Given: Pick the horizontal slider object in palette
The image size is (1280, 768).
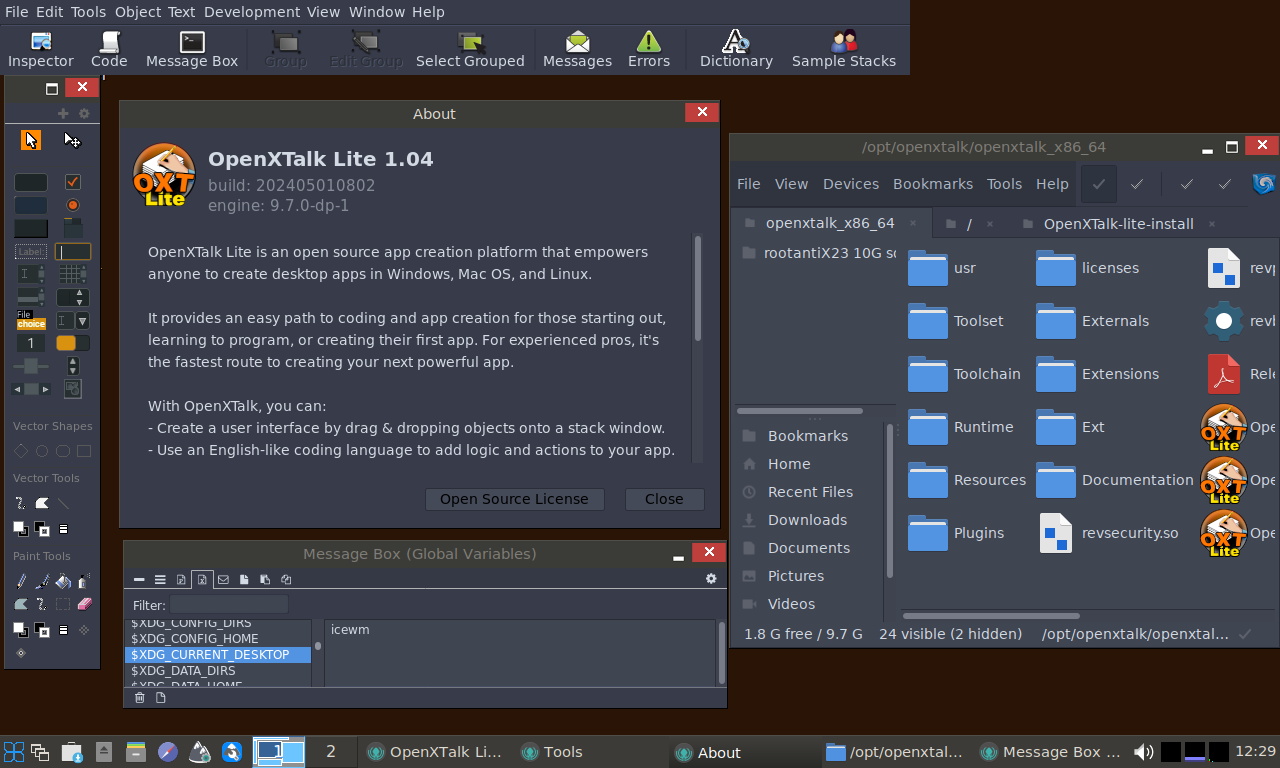Looking at the screenshot, I should pyautogui.click(x=31, y=366).
